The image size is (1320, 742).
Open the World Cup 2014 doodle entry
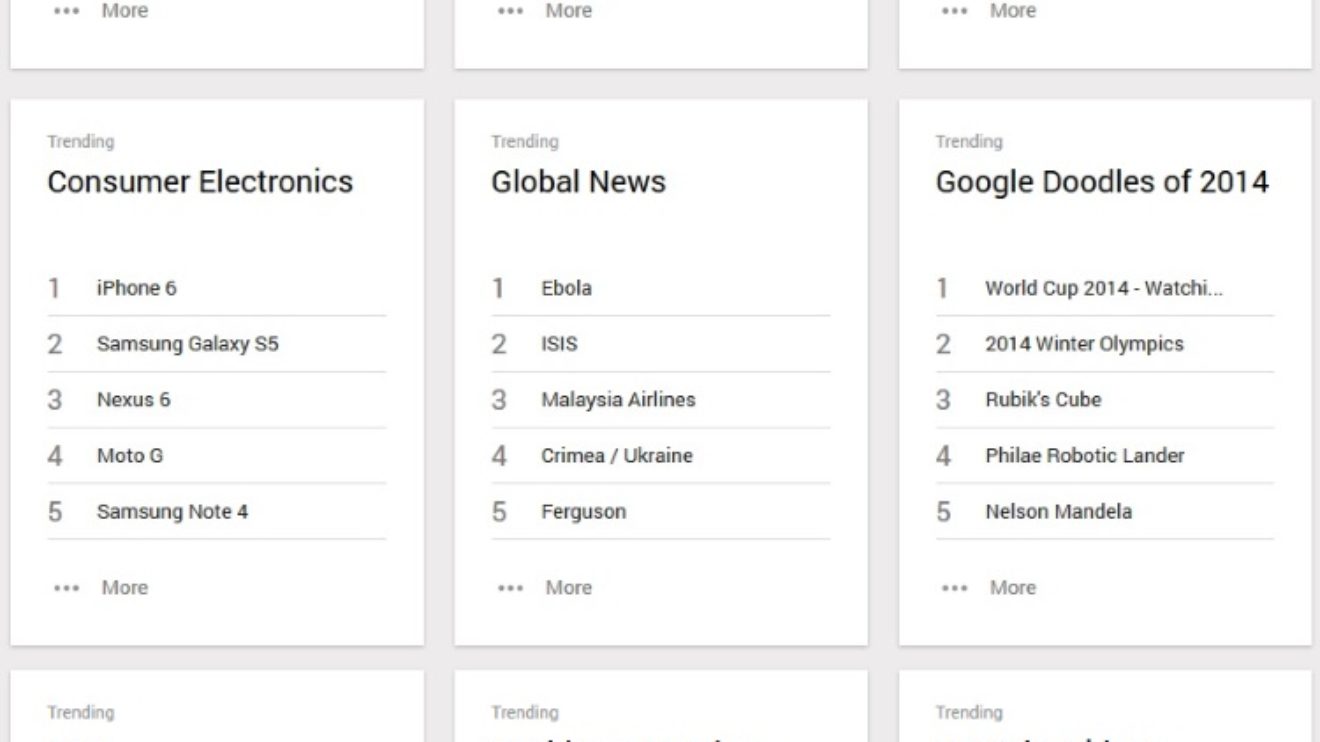(x=1105, y=288)
